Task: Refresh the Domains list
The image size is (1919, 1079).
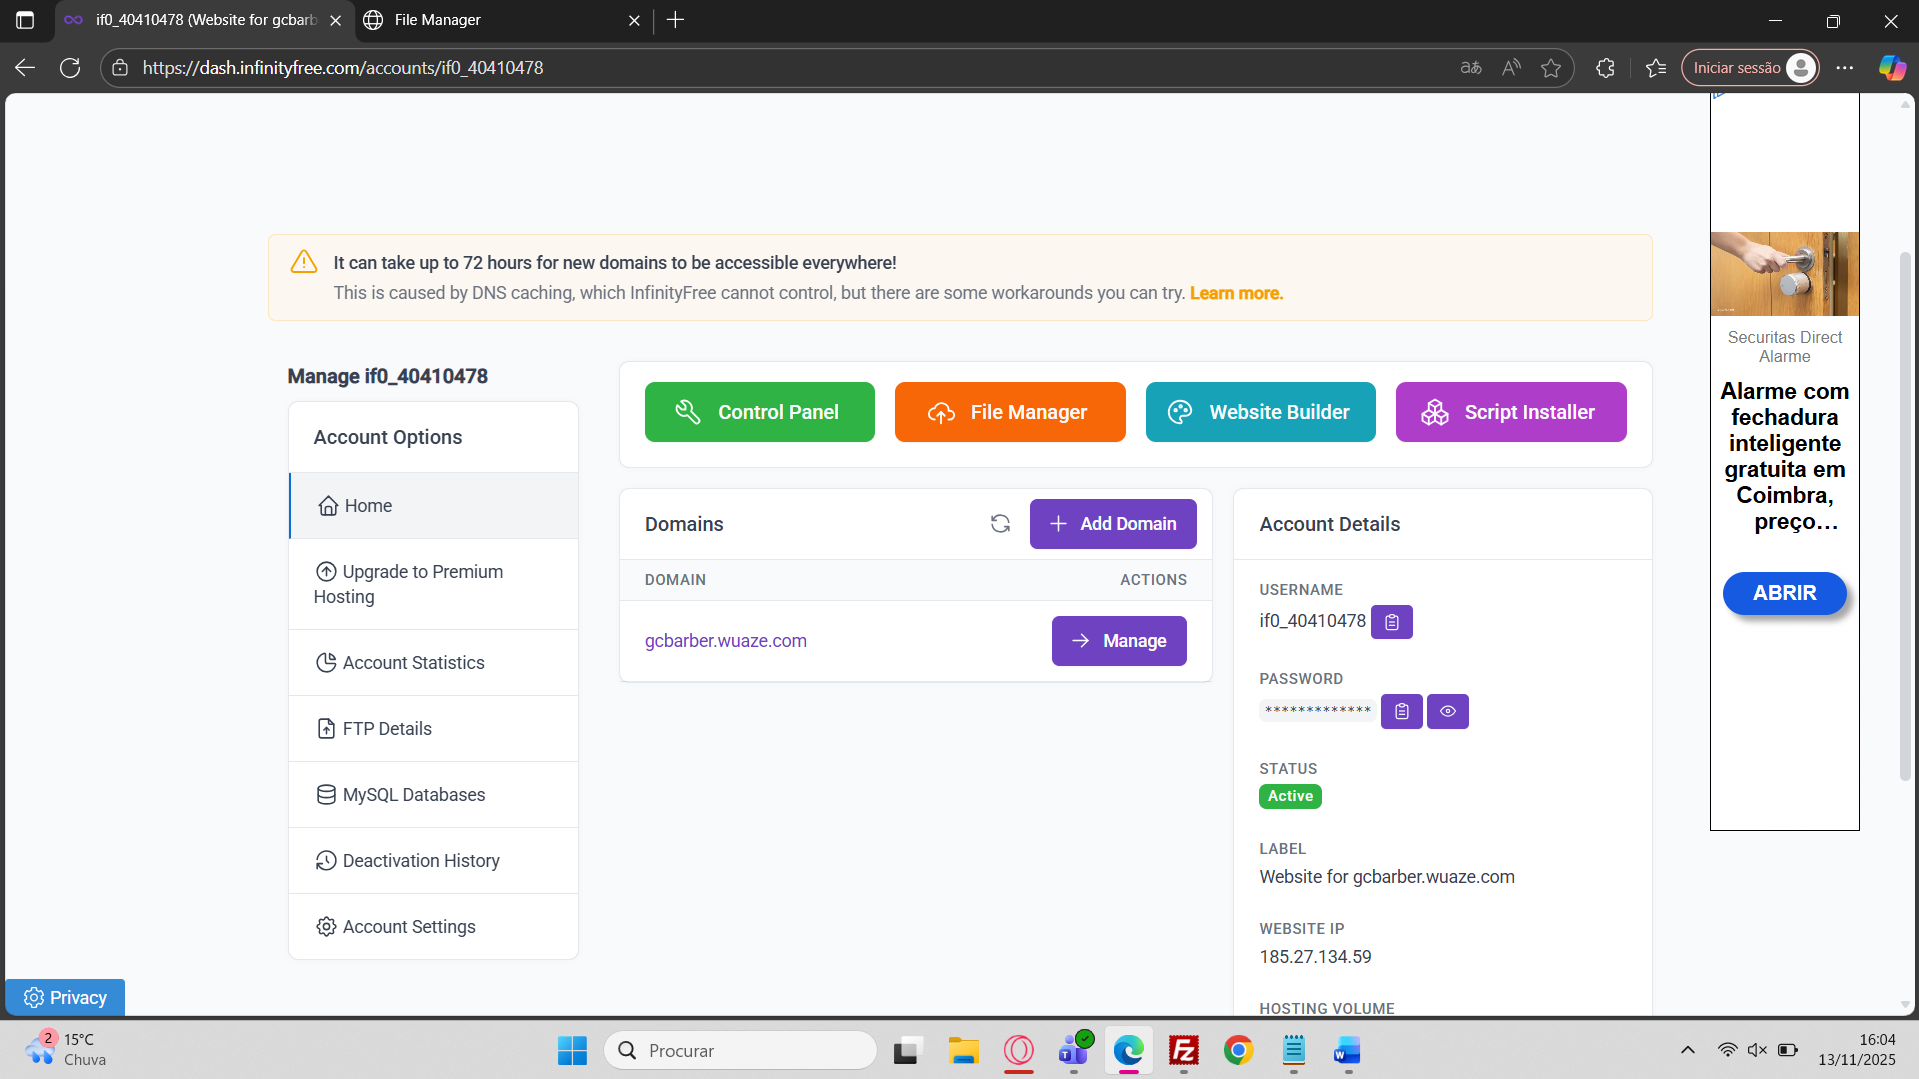Action: pyautogui.click(x=1000, y=524)
